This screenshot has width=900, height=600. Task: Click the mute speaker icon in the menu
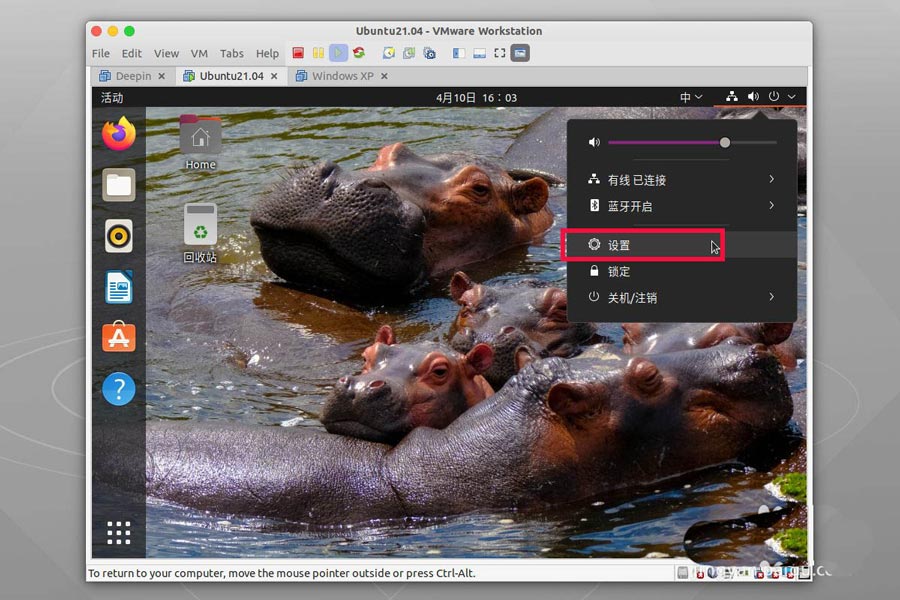click(x=593, y=141)
